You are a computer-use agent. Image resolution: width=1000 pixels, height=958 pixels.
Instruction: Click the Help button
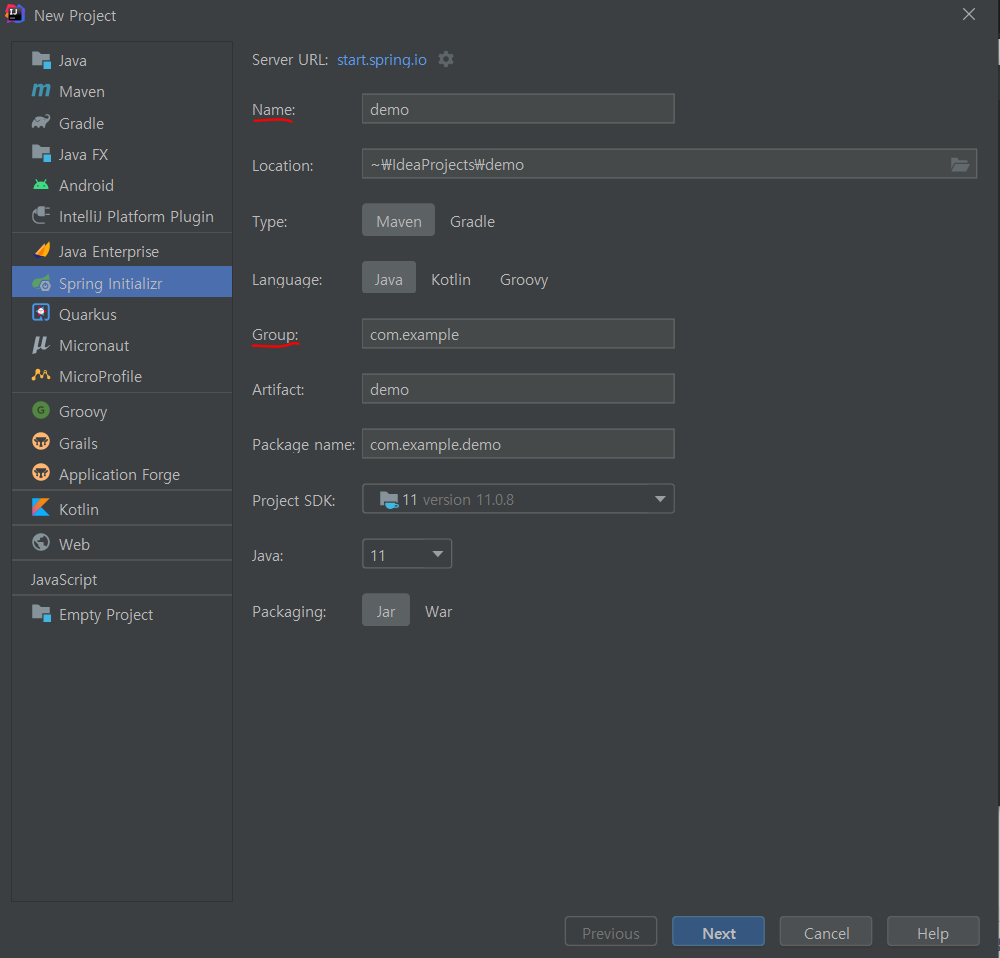coord(933,932)
